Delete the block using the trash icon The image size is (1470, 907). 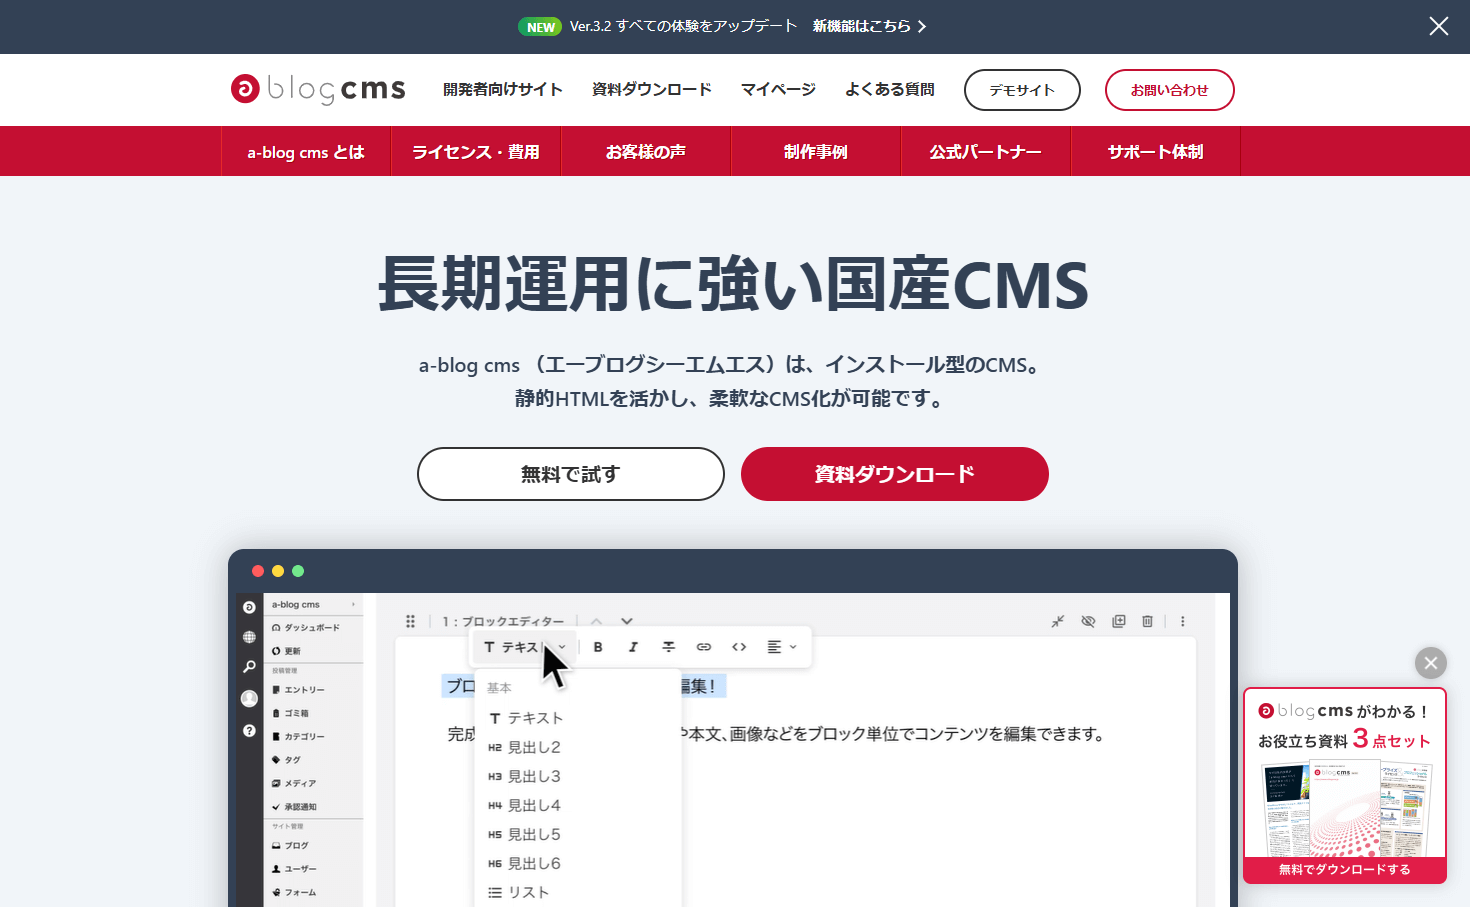[x=1147, y=621]
